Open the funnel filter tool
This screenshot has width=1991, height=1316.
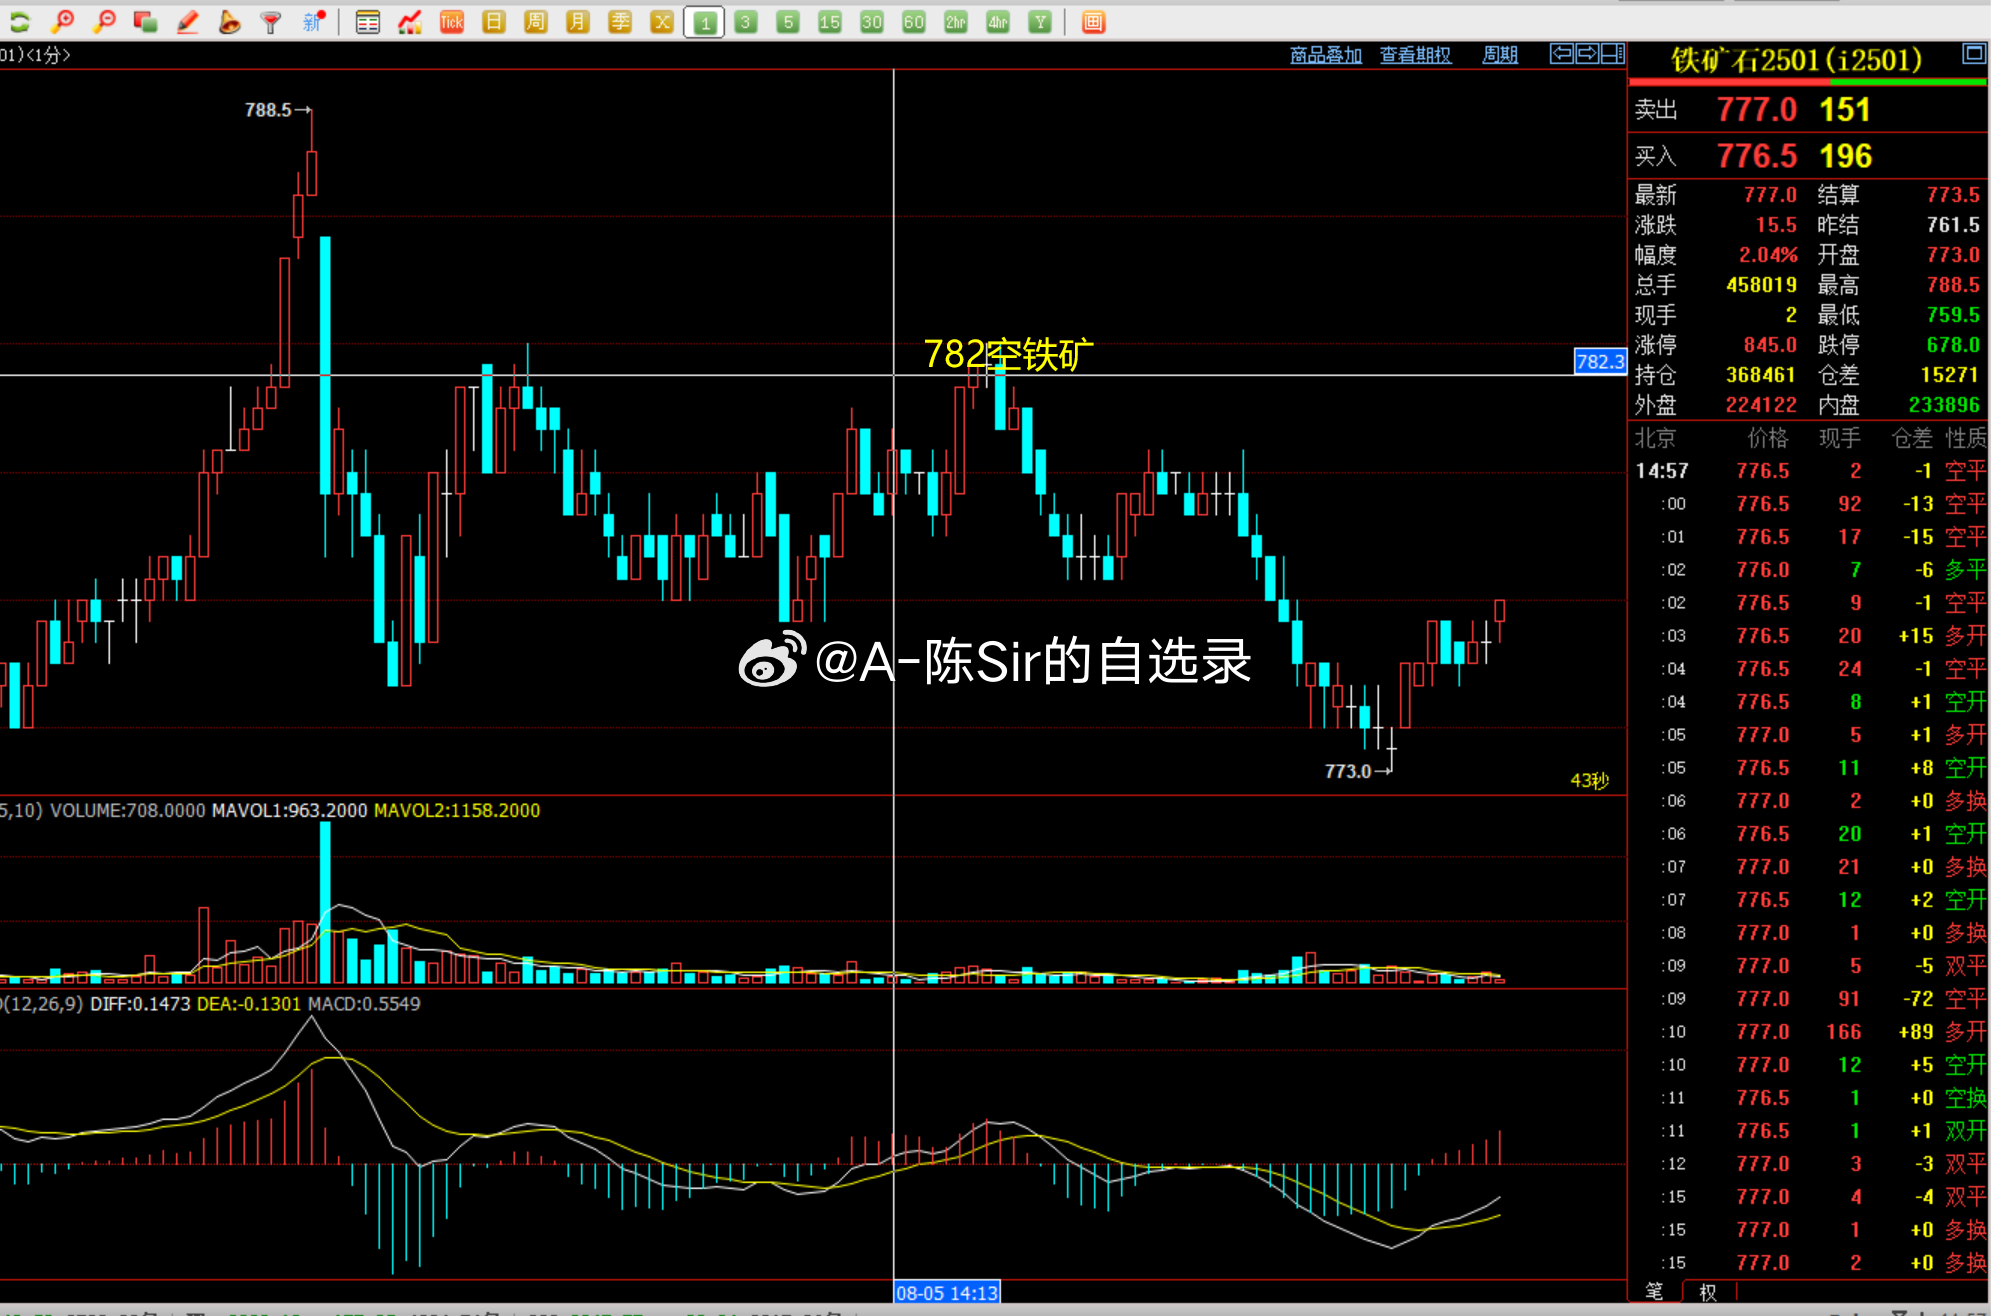270,21
